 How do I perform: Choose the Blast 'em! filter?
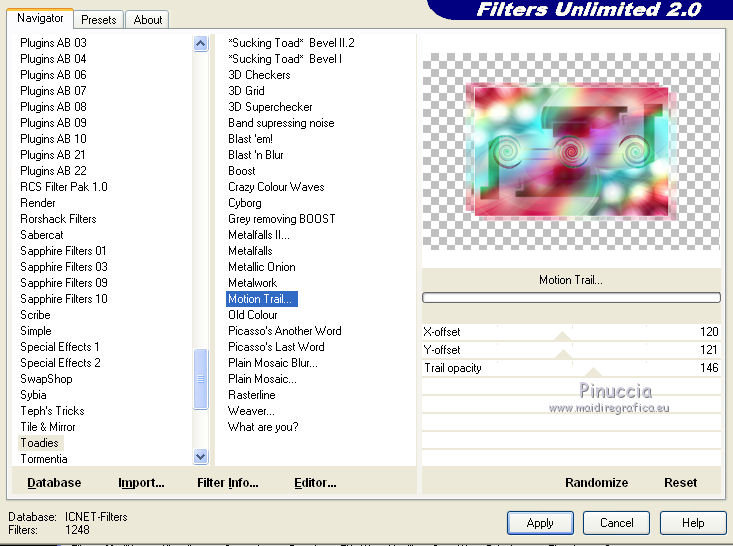click(x=251, y=139)
